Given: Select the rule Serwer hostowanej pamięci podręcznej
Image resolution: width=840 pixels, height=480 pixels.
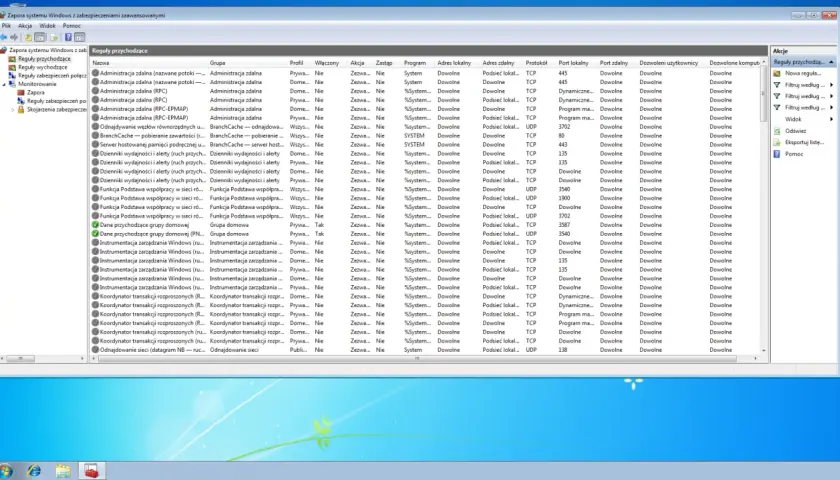Looking at the screenshot, I should coord(152,144).
